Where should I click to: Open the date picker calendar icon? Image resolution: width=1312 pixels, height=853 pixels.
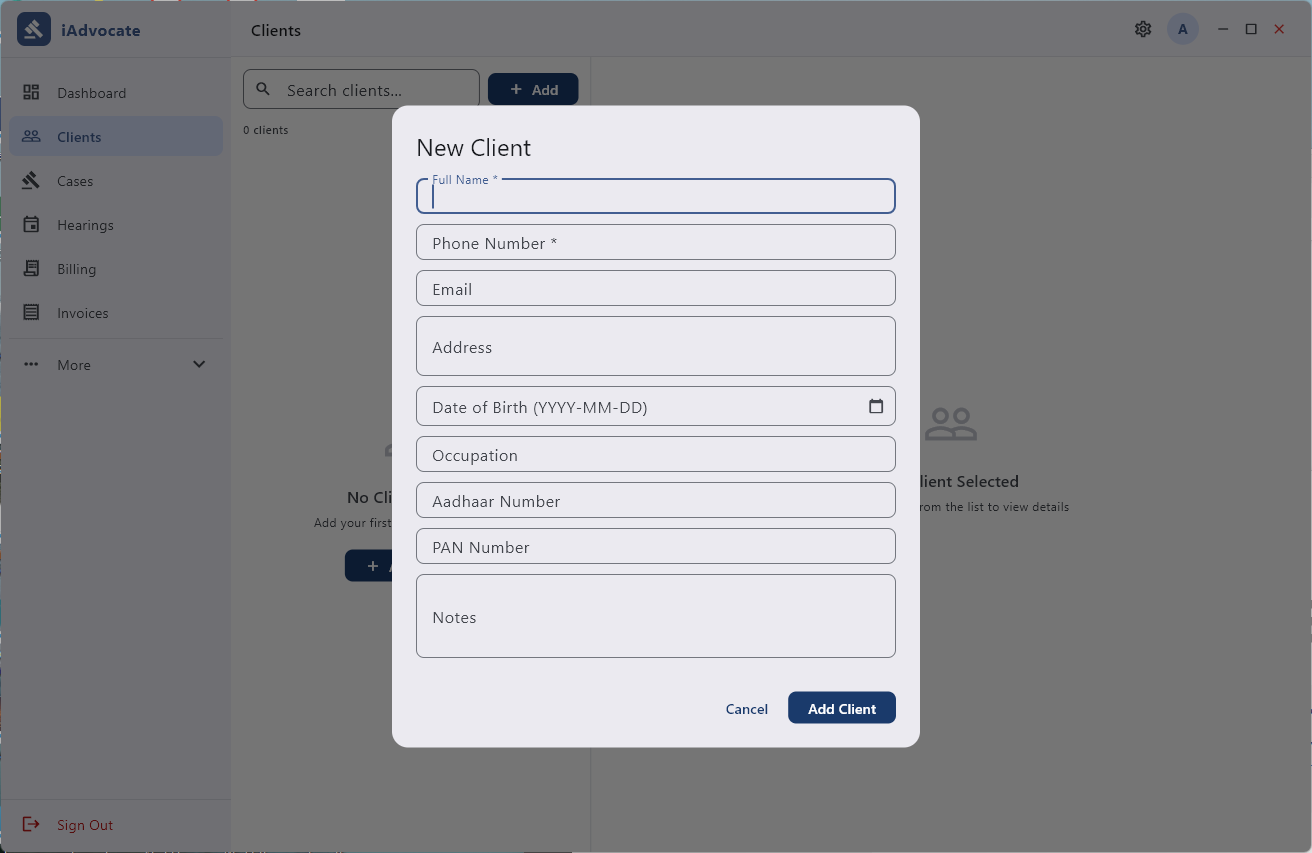876,406
